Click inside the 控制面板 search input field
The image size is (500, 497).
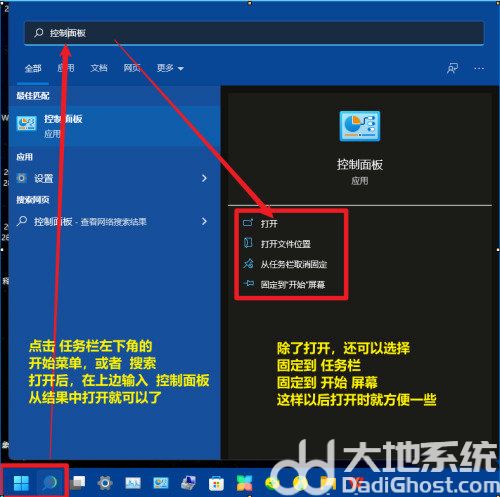(254, 33)
